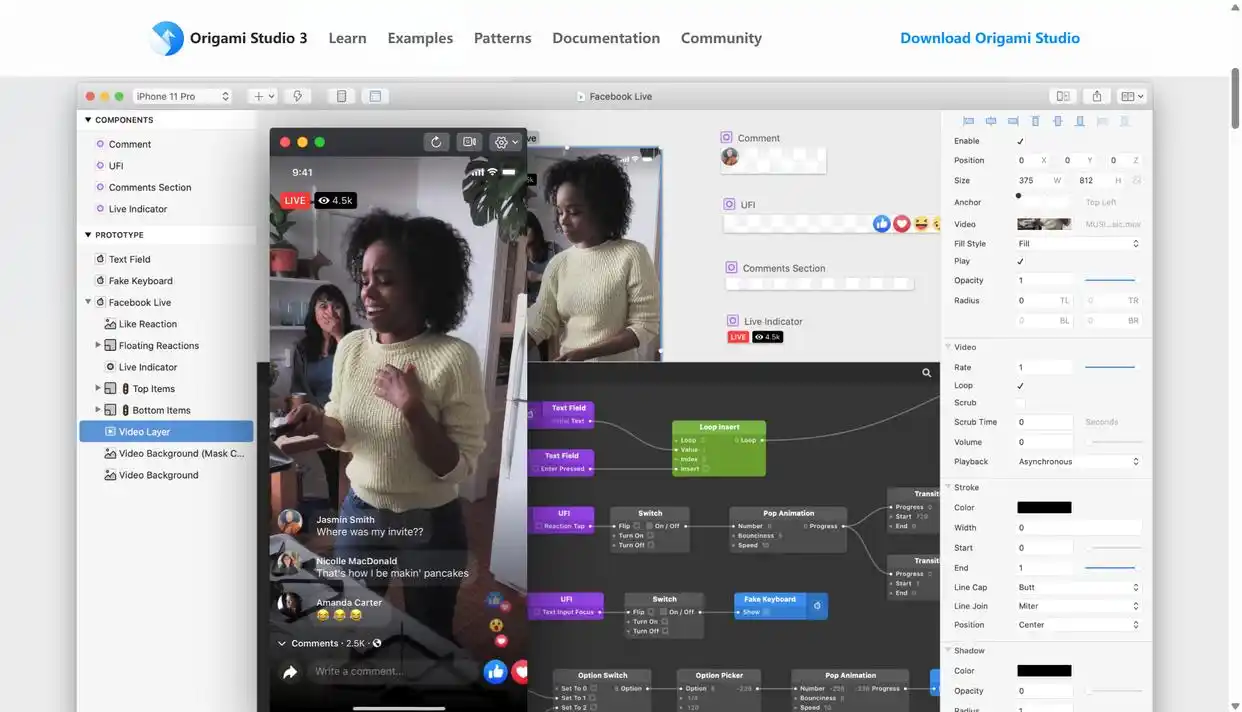This screenshot has height=712, width=1242.
Task: Open the Fill Style dropdown
Action: tap(1078, 243)
